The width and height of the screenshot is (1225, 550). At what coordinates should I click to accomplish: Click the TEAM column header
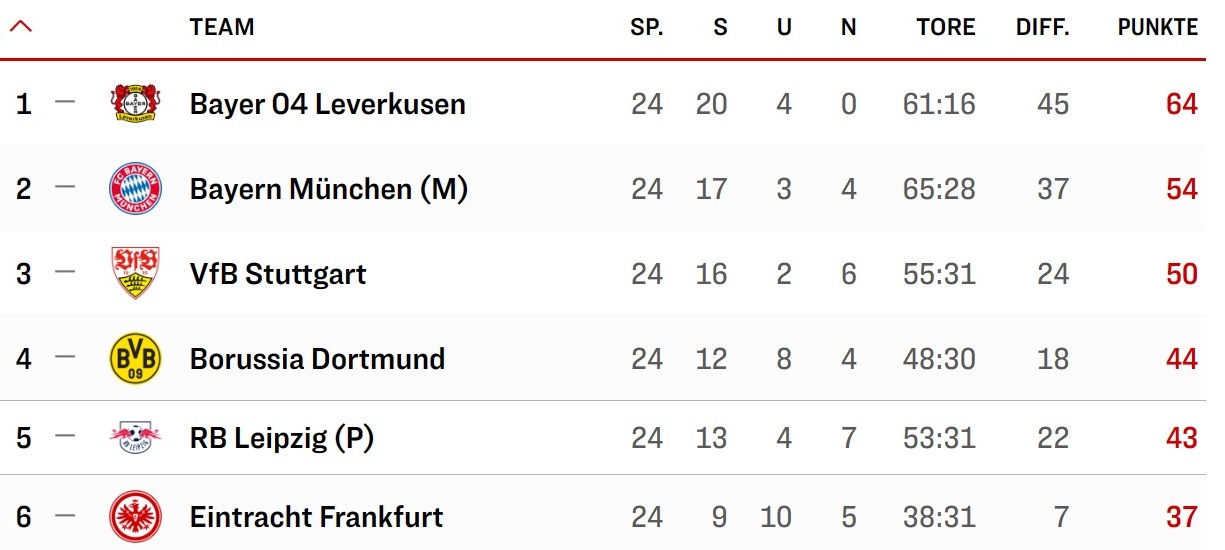(x=222, y=28)
